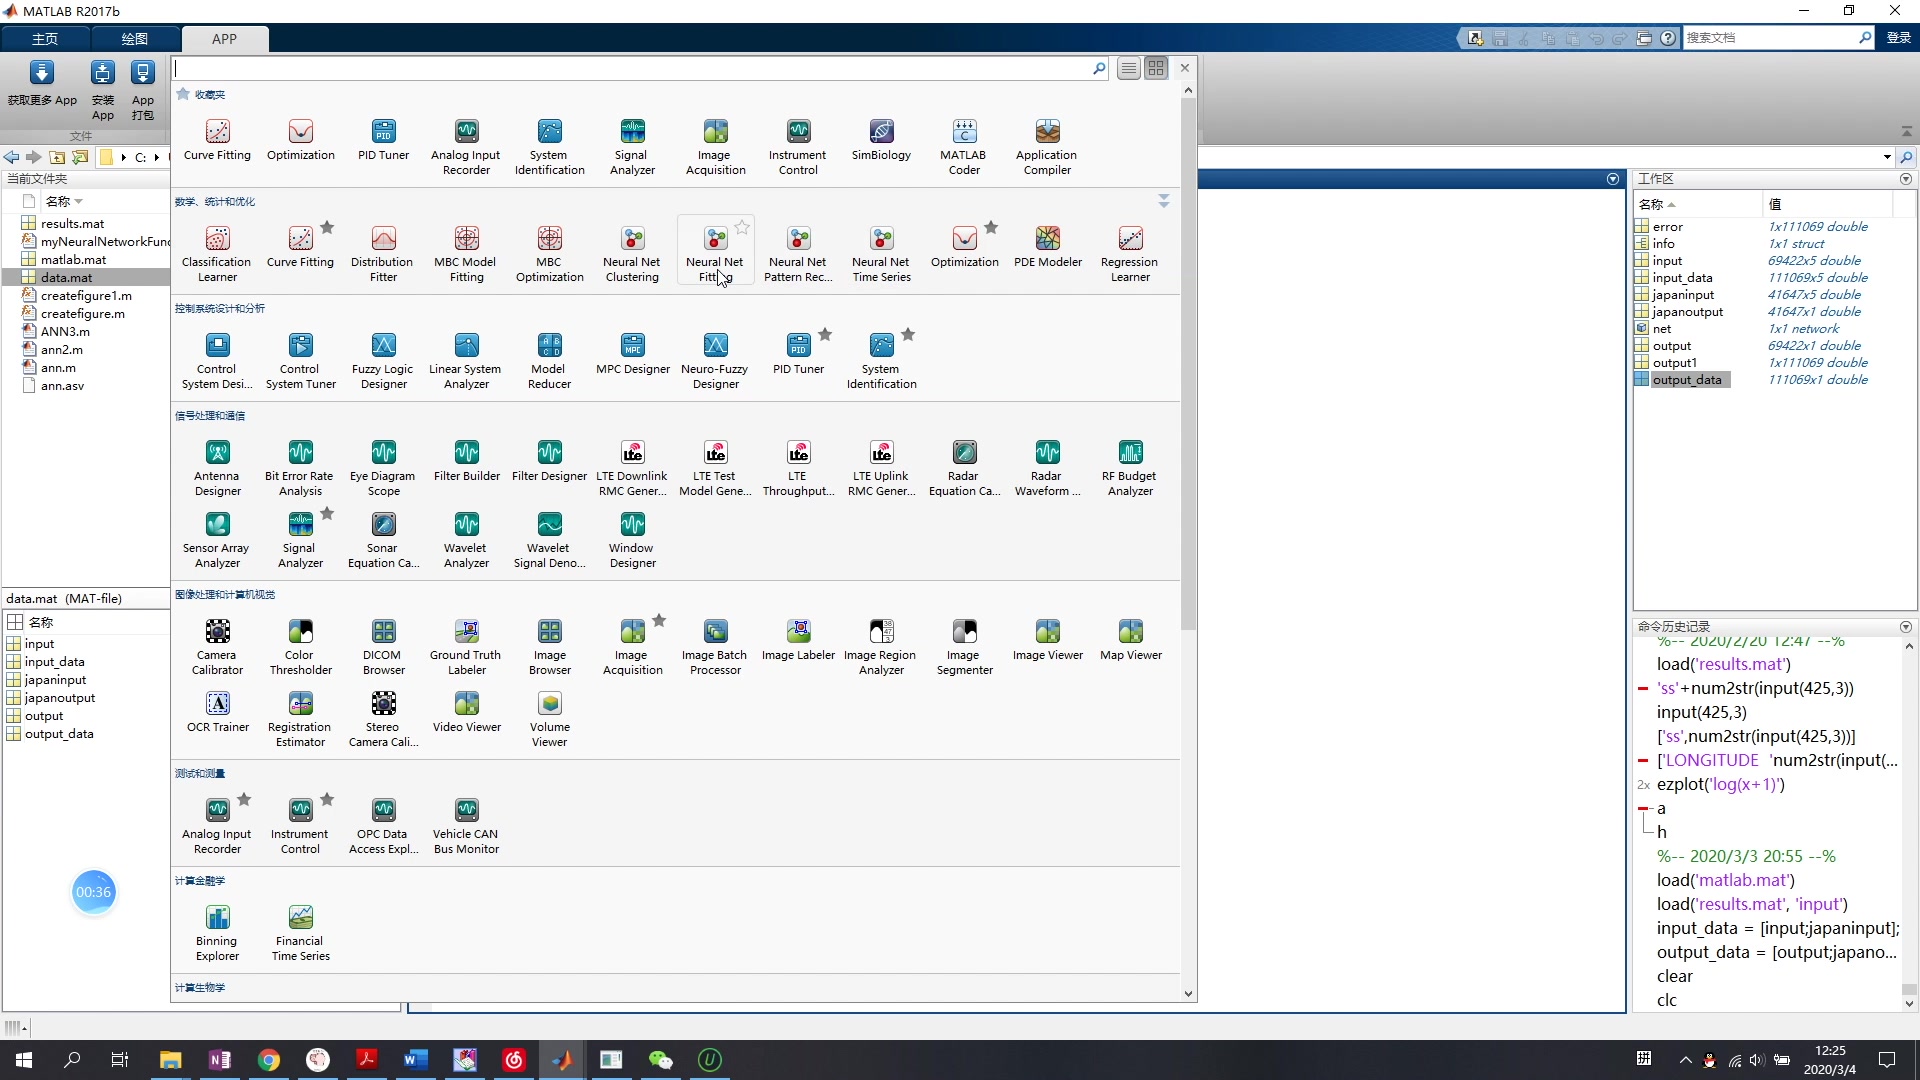Open PDE Modeler app
Screen dimensions: 1920x1080
[x=1047, y=246]
